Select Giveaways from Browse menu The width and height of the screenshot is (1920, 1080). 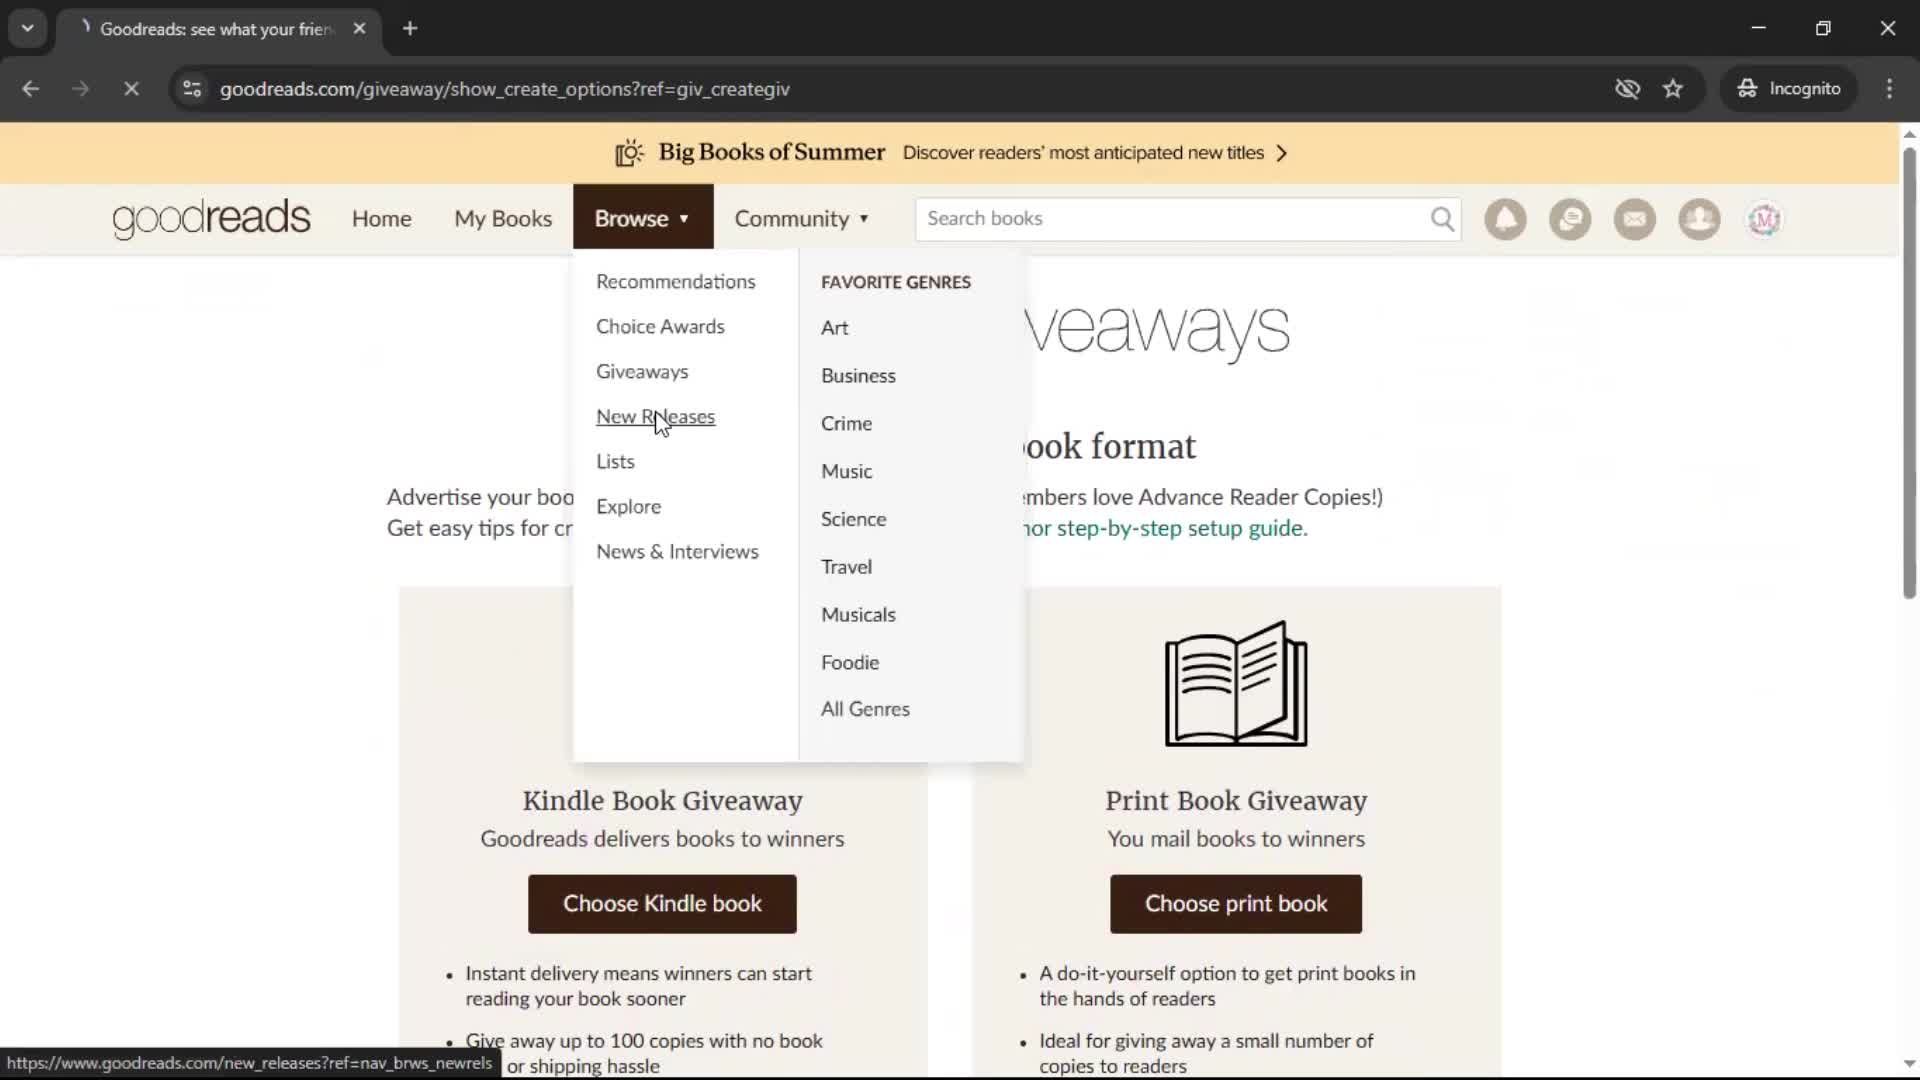(x=642, y=372)
